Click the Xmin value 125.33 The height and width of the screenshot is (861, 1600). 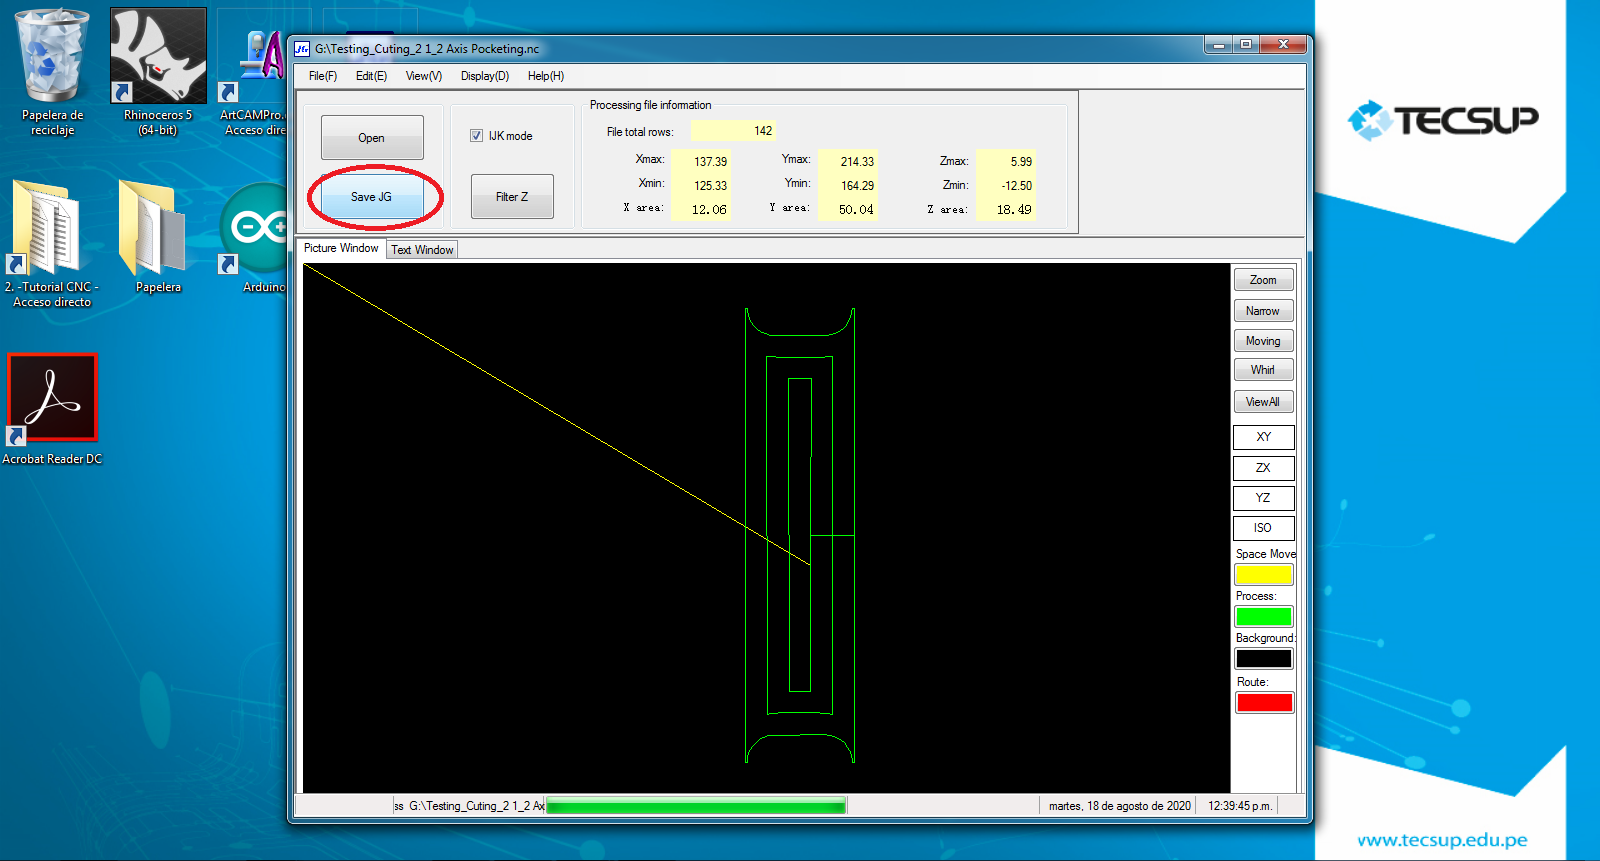click(700, 186)
